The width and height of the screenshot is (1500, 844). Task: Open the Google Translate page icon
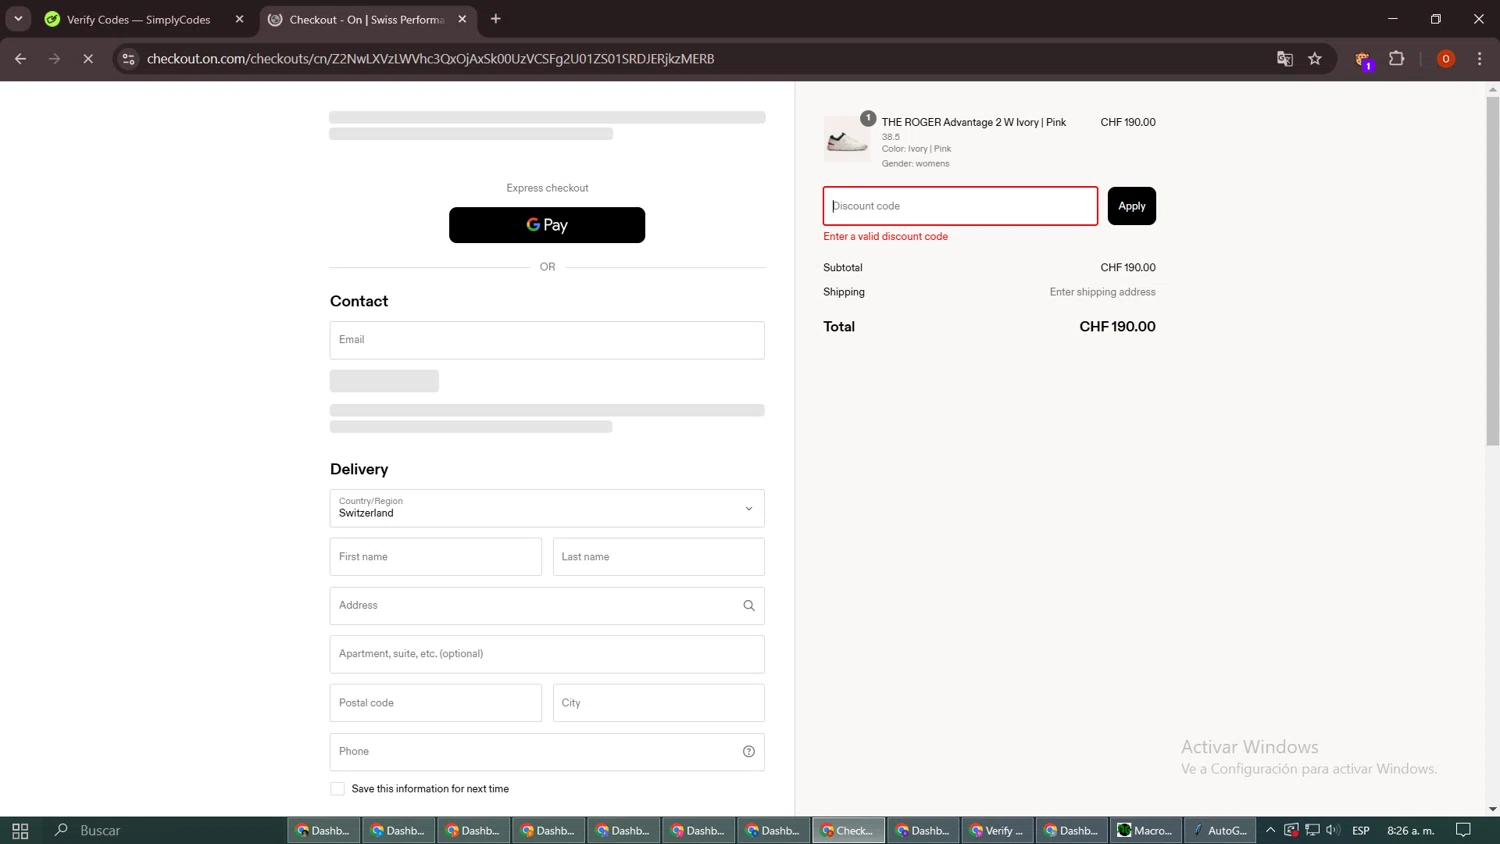coord(1285,59)
